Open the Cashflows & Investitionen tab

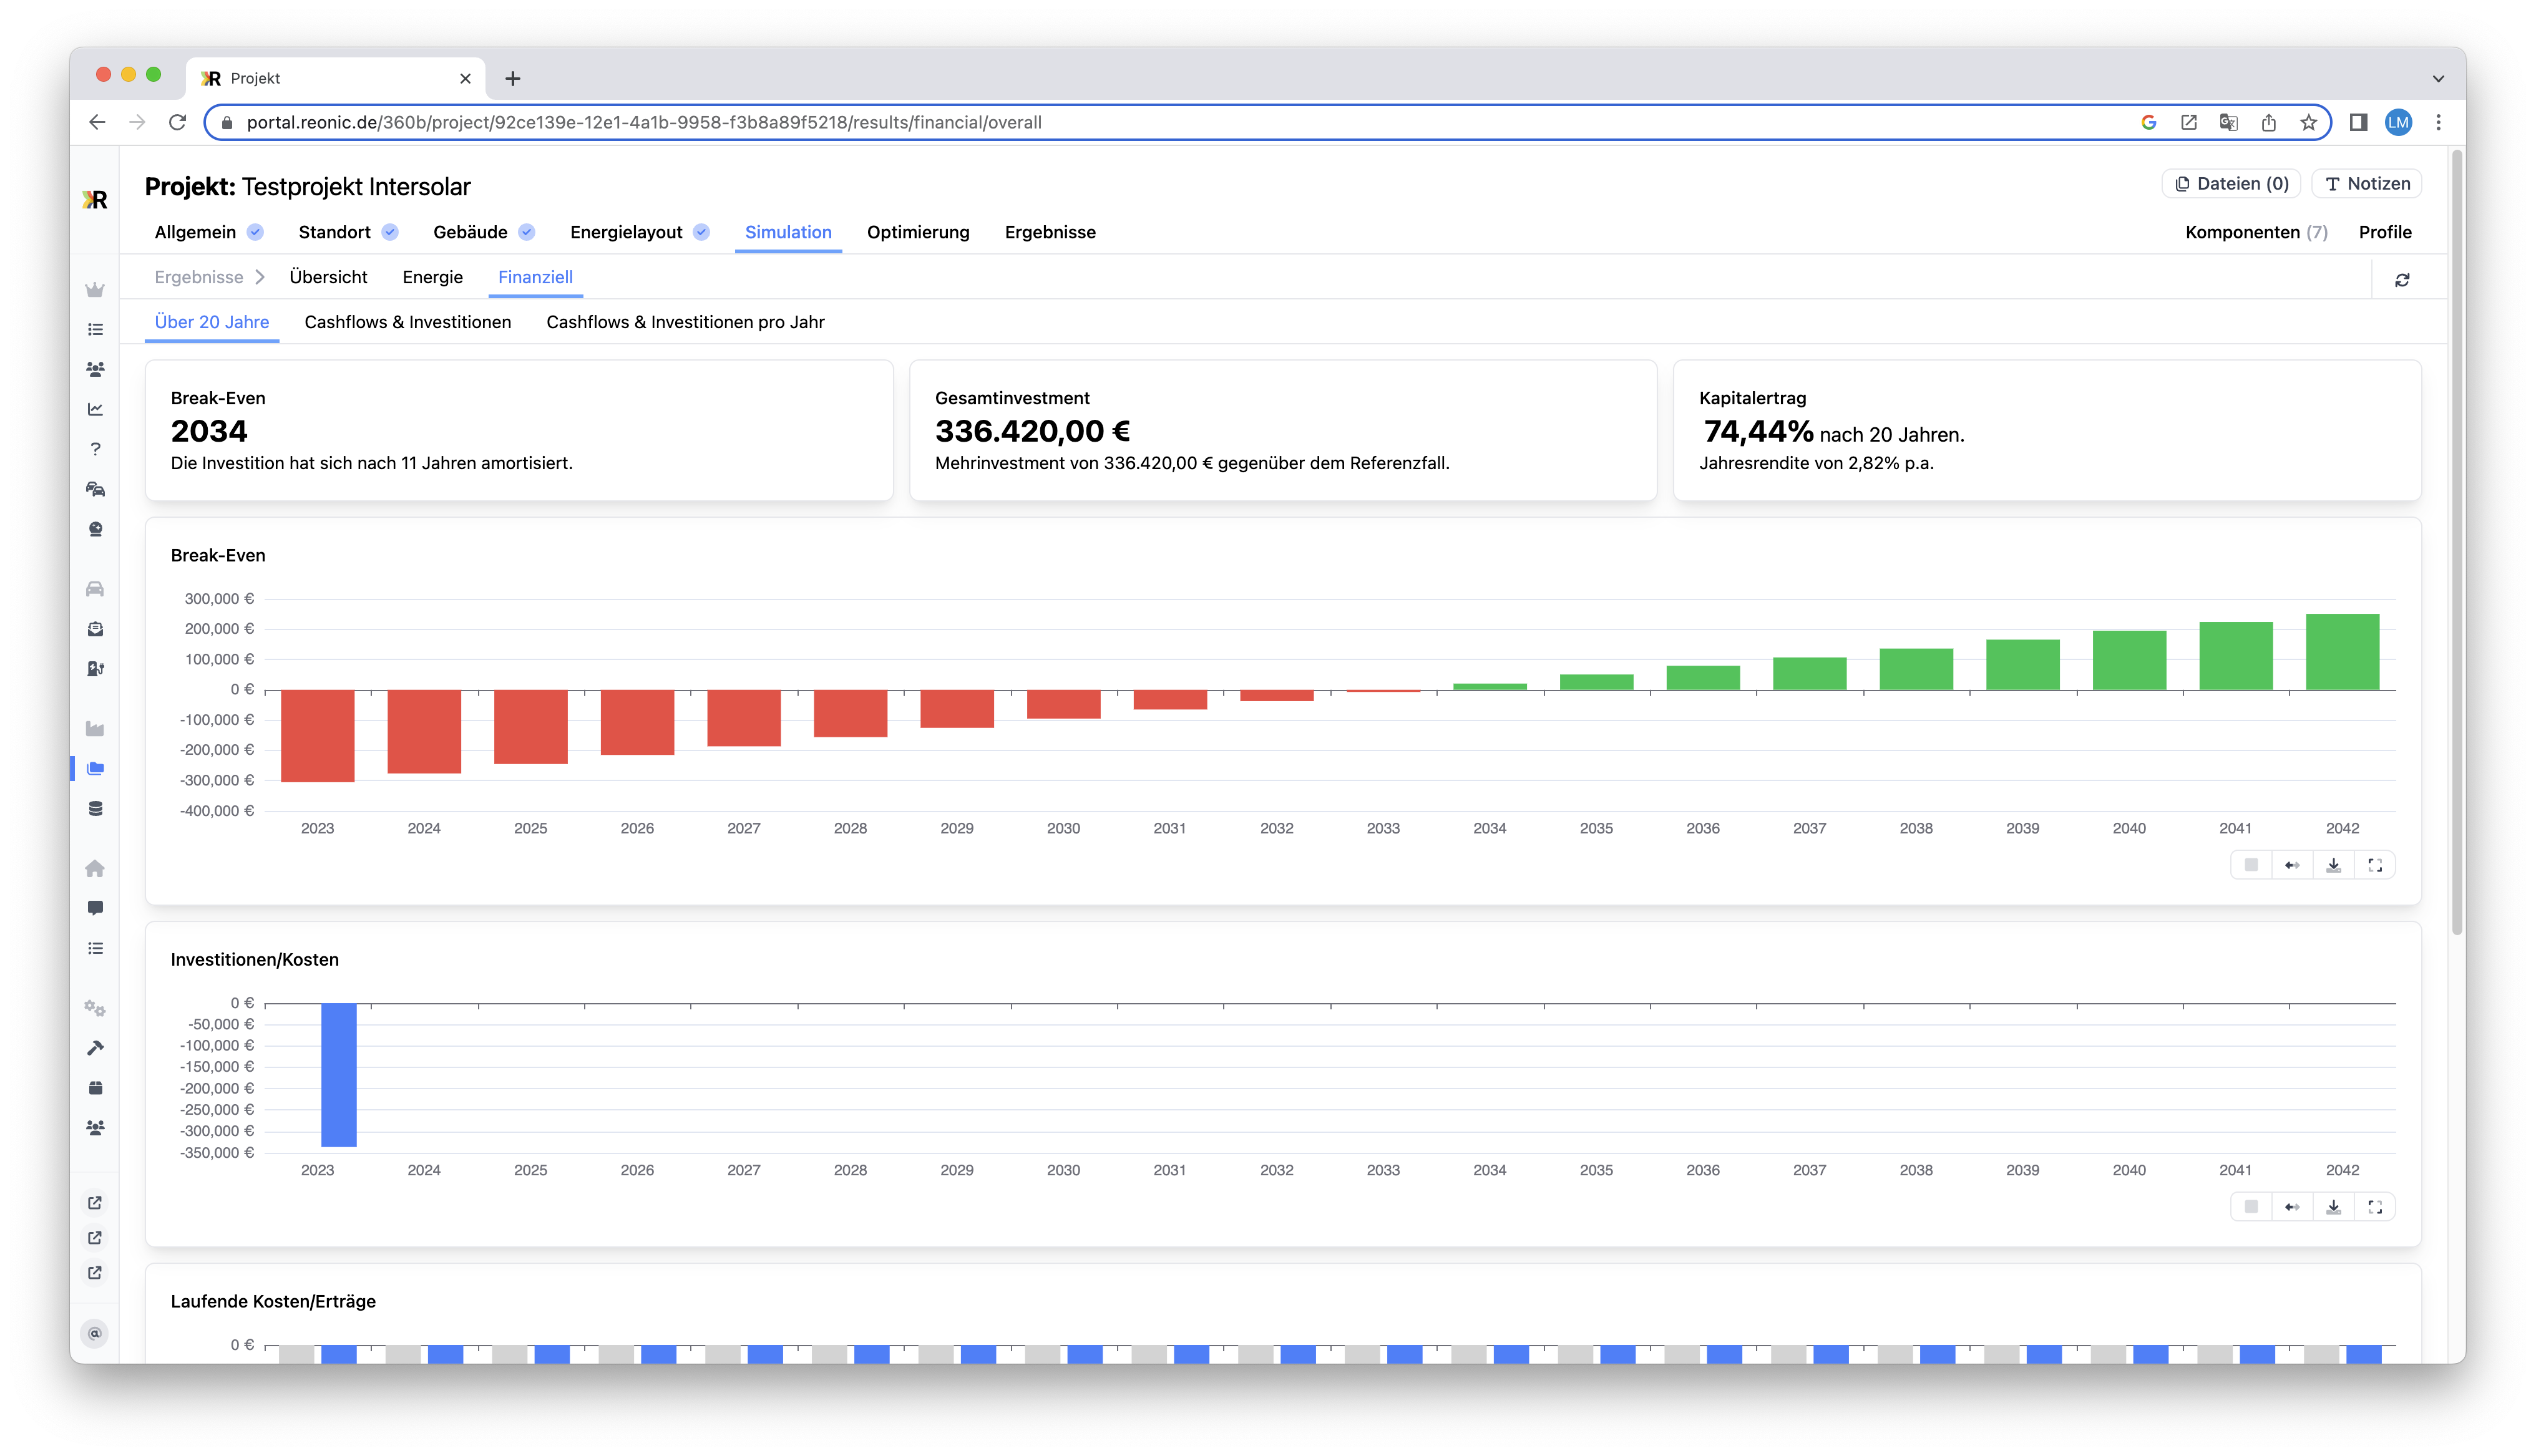click(x=407, y=322)
